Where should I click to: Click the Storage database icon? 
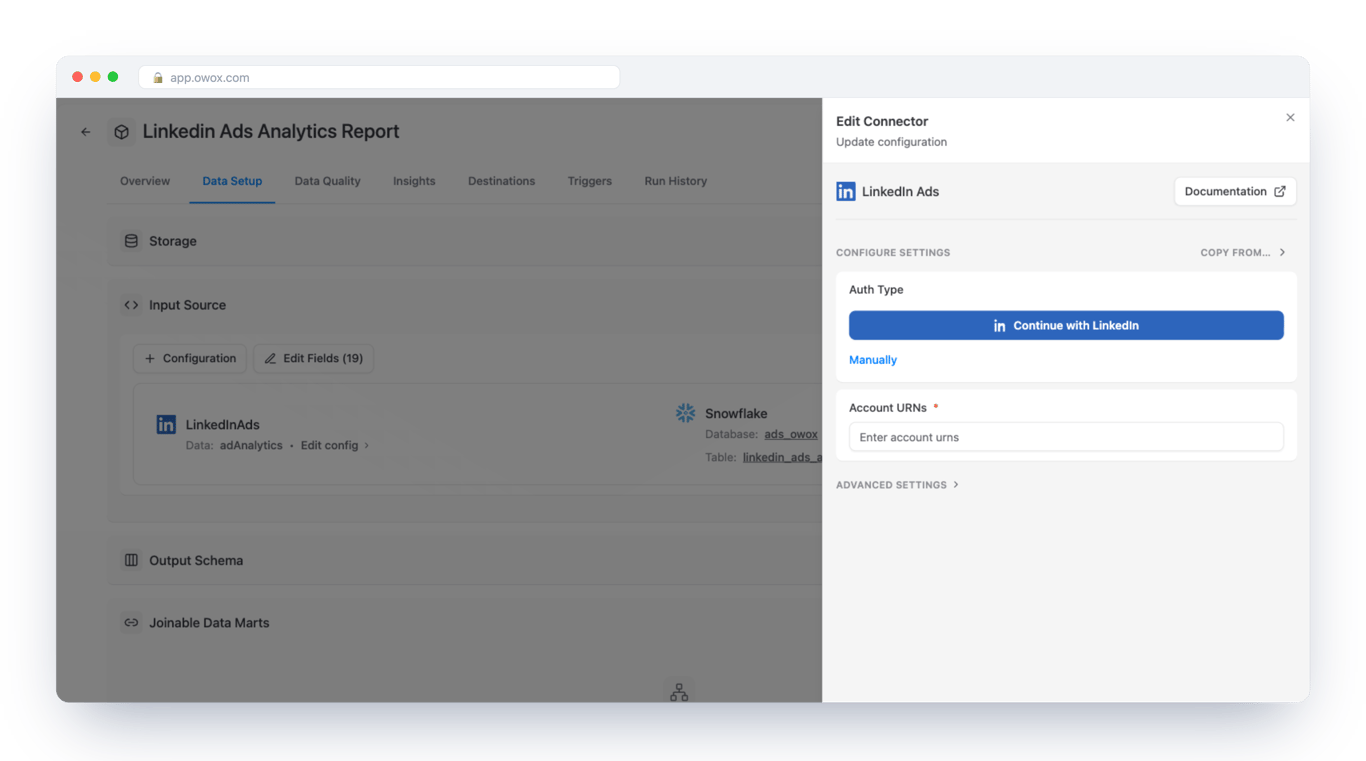click(x=131, y=241)
